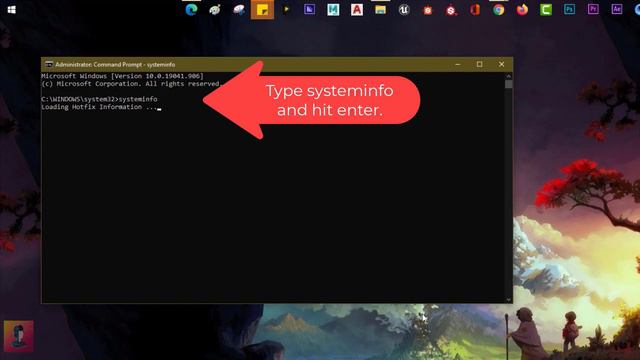
Task: Open the Sticky Notes taskbar icon
Action: point(262,10)
